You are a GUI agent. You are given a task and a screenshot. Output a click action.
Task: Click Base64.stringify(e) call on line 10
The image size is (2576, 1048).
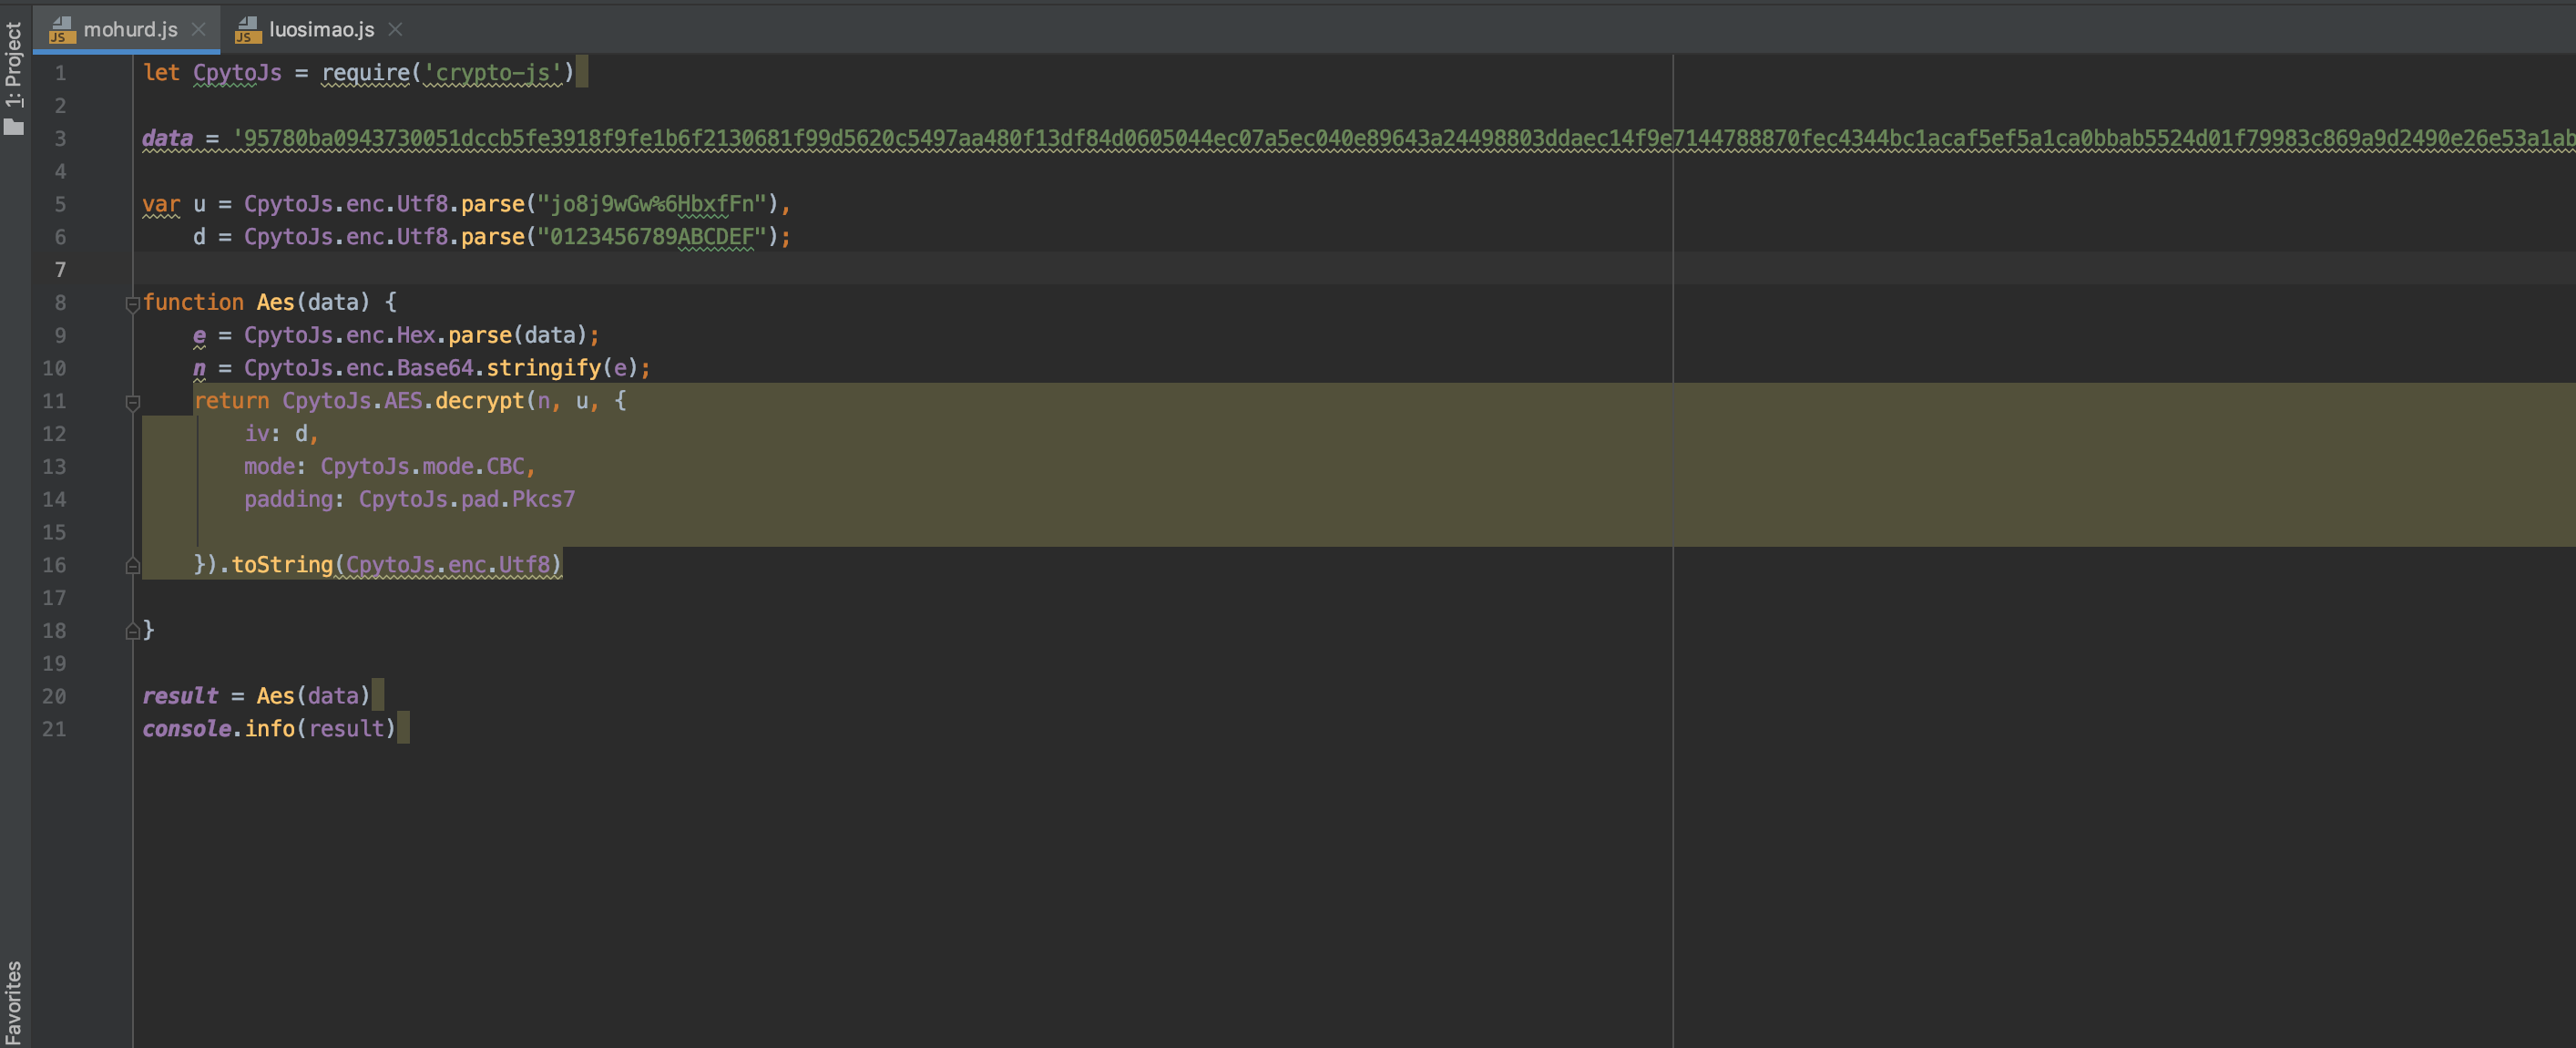517,368
